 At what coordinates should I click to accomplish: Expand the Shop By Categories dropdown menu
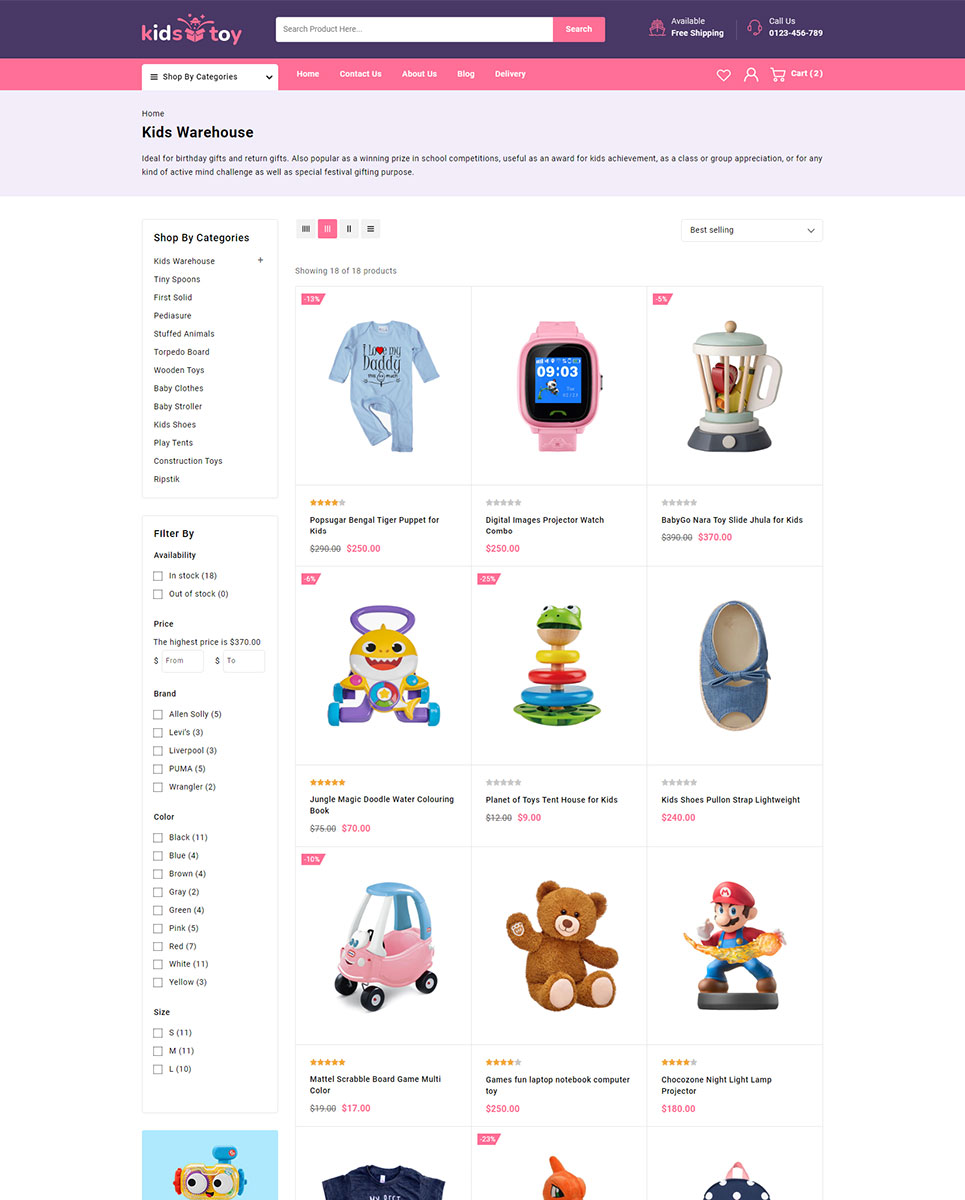click(x=210, y=77)
